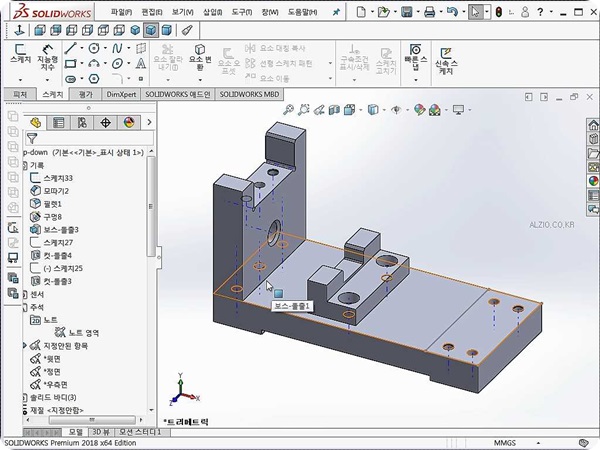Screen dimensions: 600x450
Task: Open the Apply Scene icon
Action: [435, 110]
